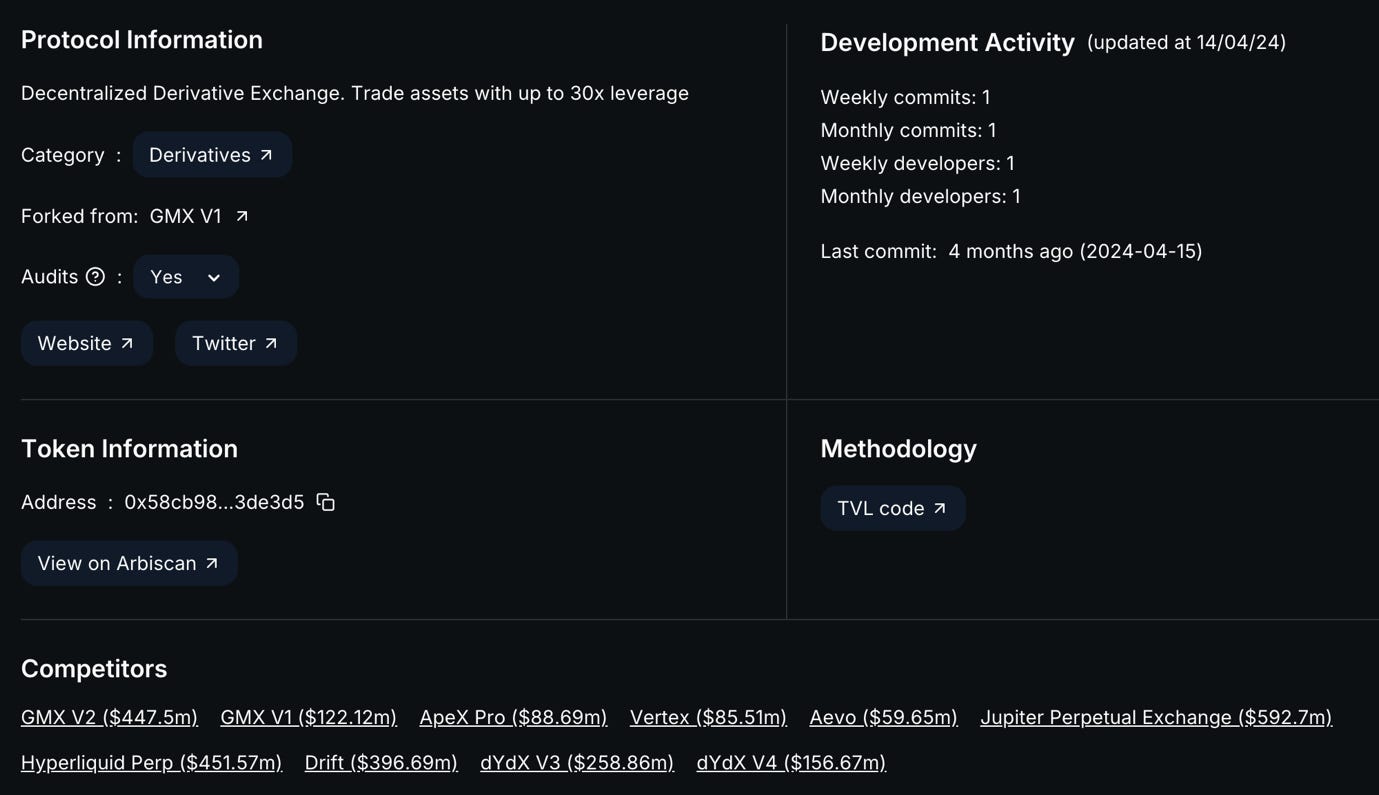Open competitor dYdX V4 ($156.67m)
This screenshot has height=795, width=1379.
click(791, 762)
